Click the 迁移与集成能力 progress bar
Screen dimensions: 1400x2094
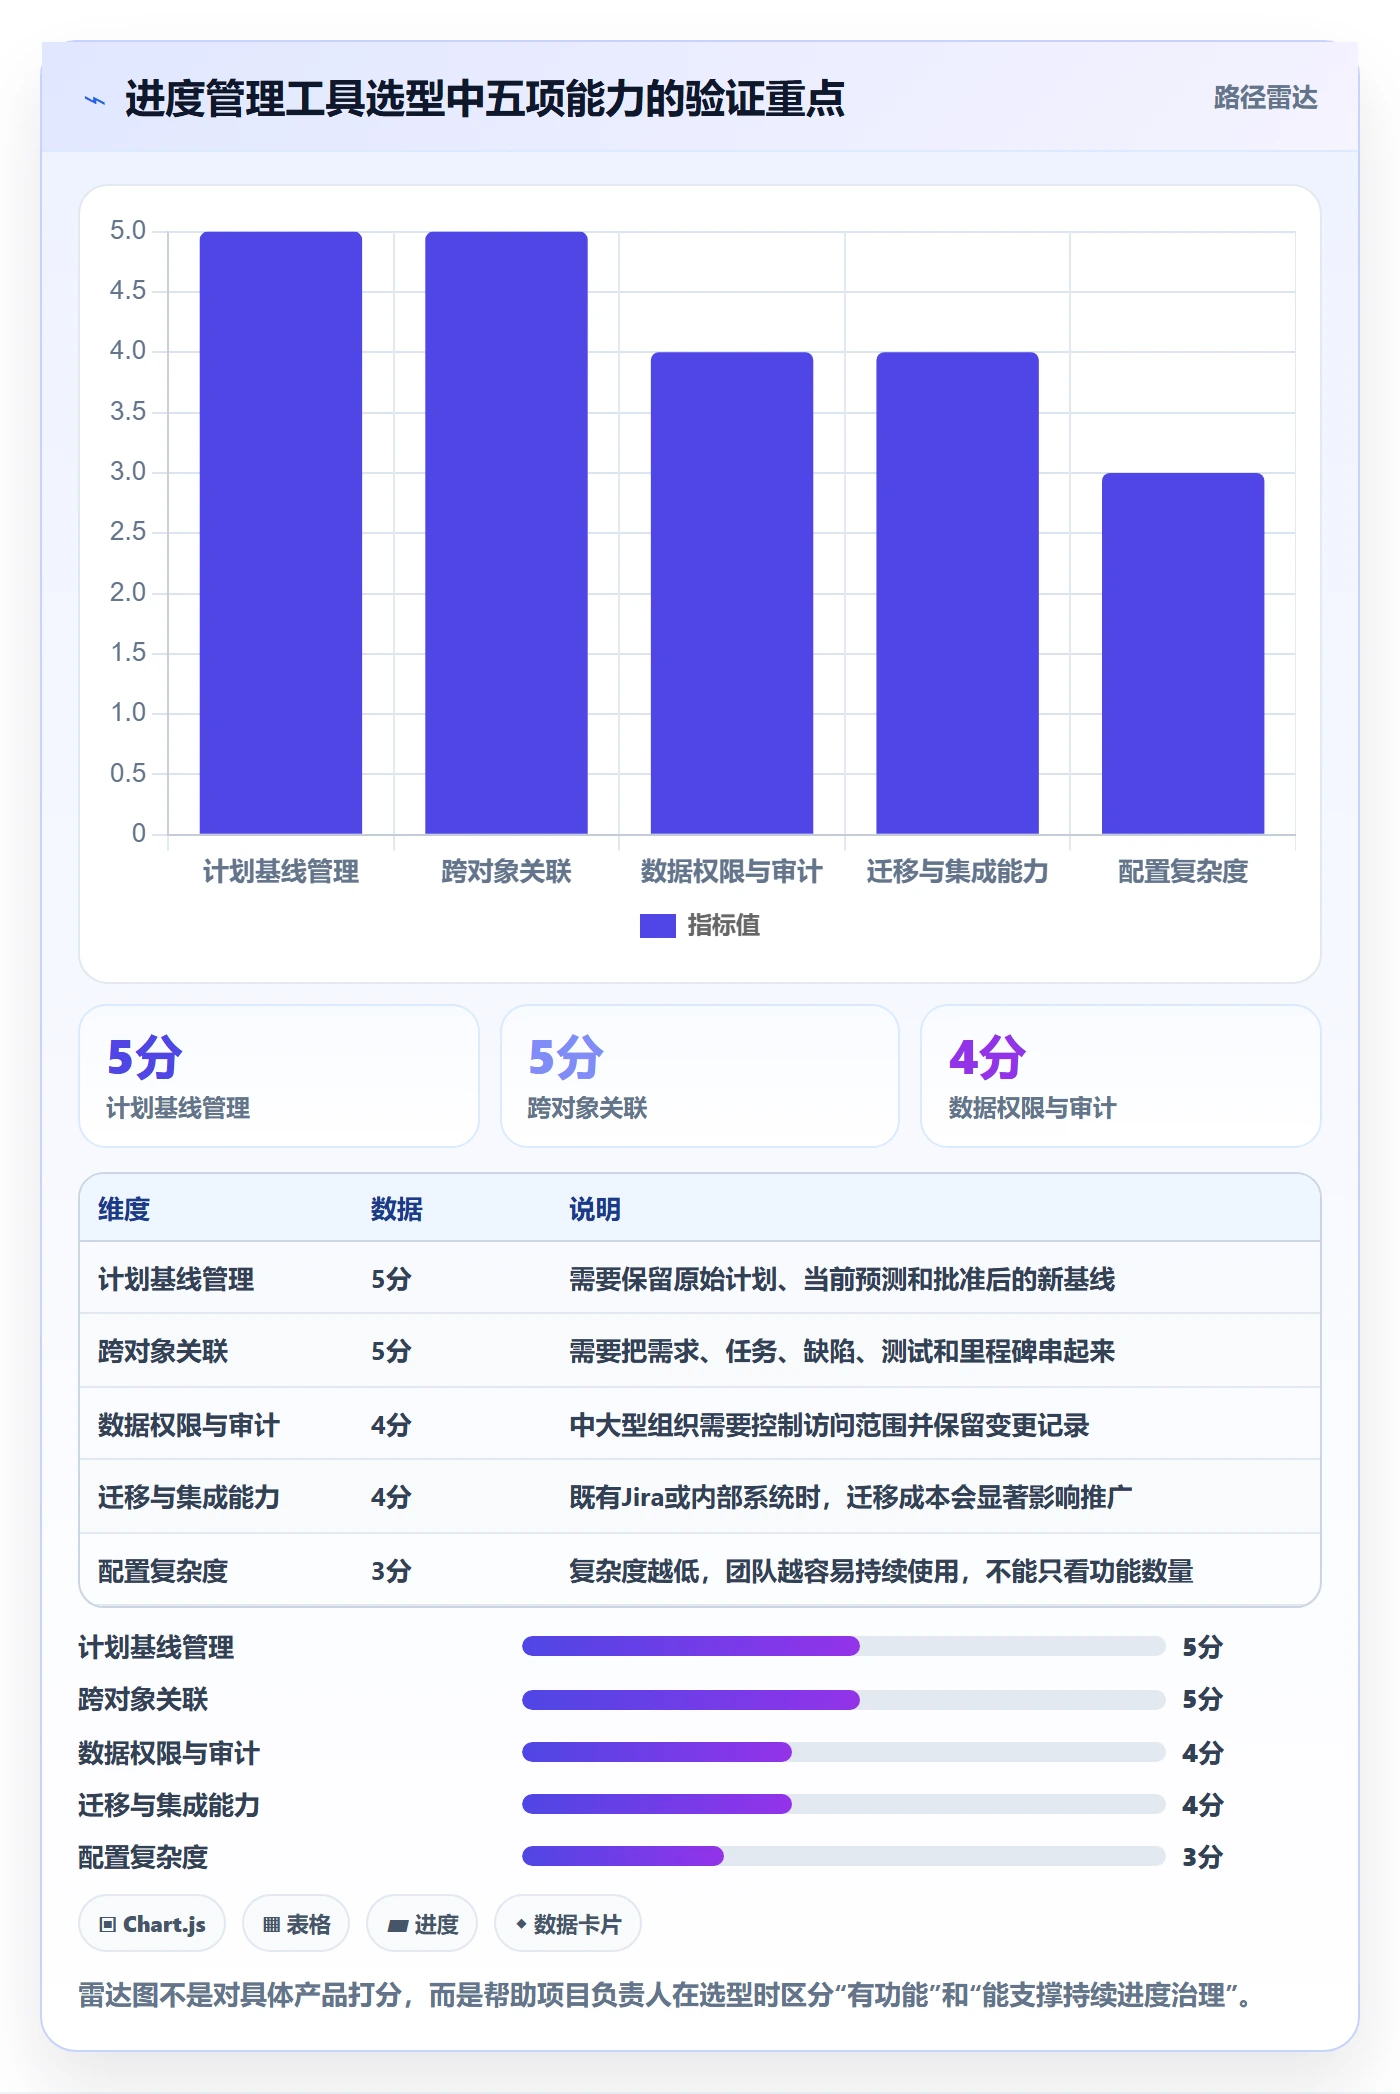point(843,1804)
